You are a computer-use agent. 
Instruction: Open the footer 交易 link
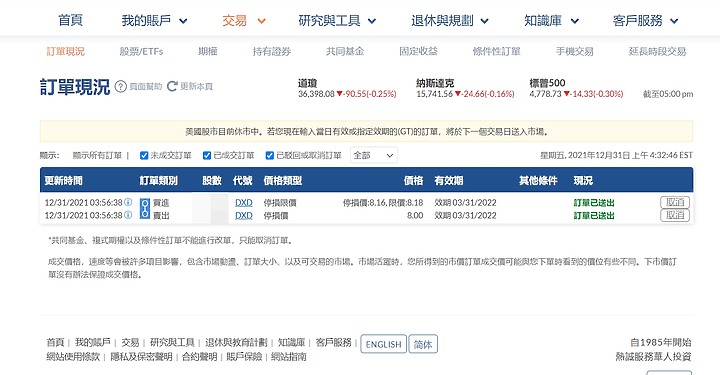(x=130, y=342)
